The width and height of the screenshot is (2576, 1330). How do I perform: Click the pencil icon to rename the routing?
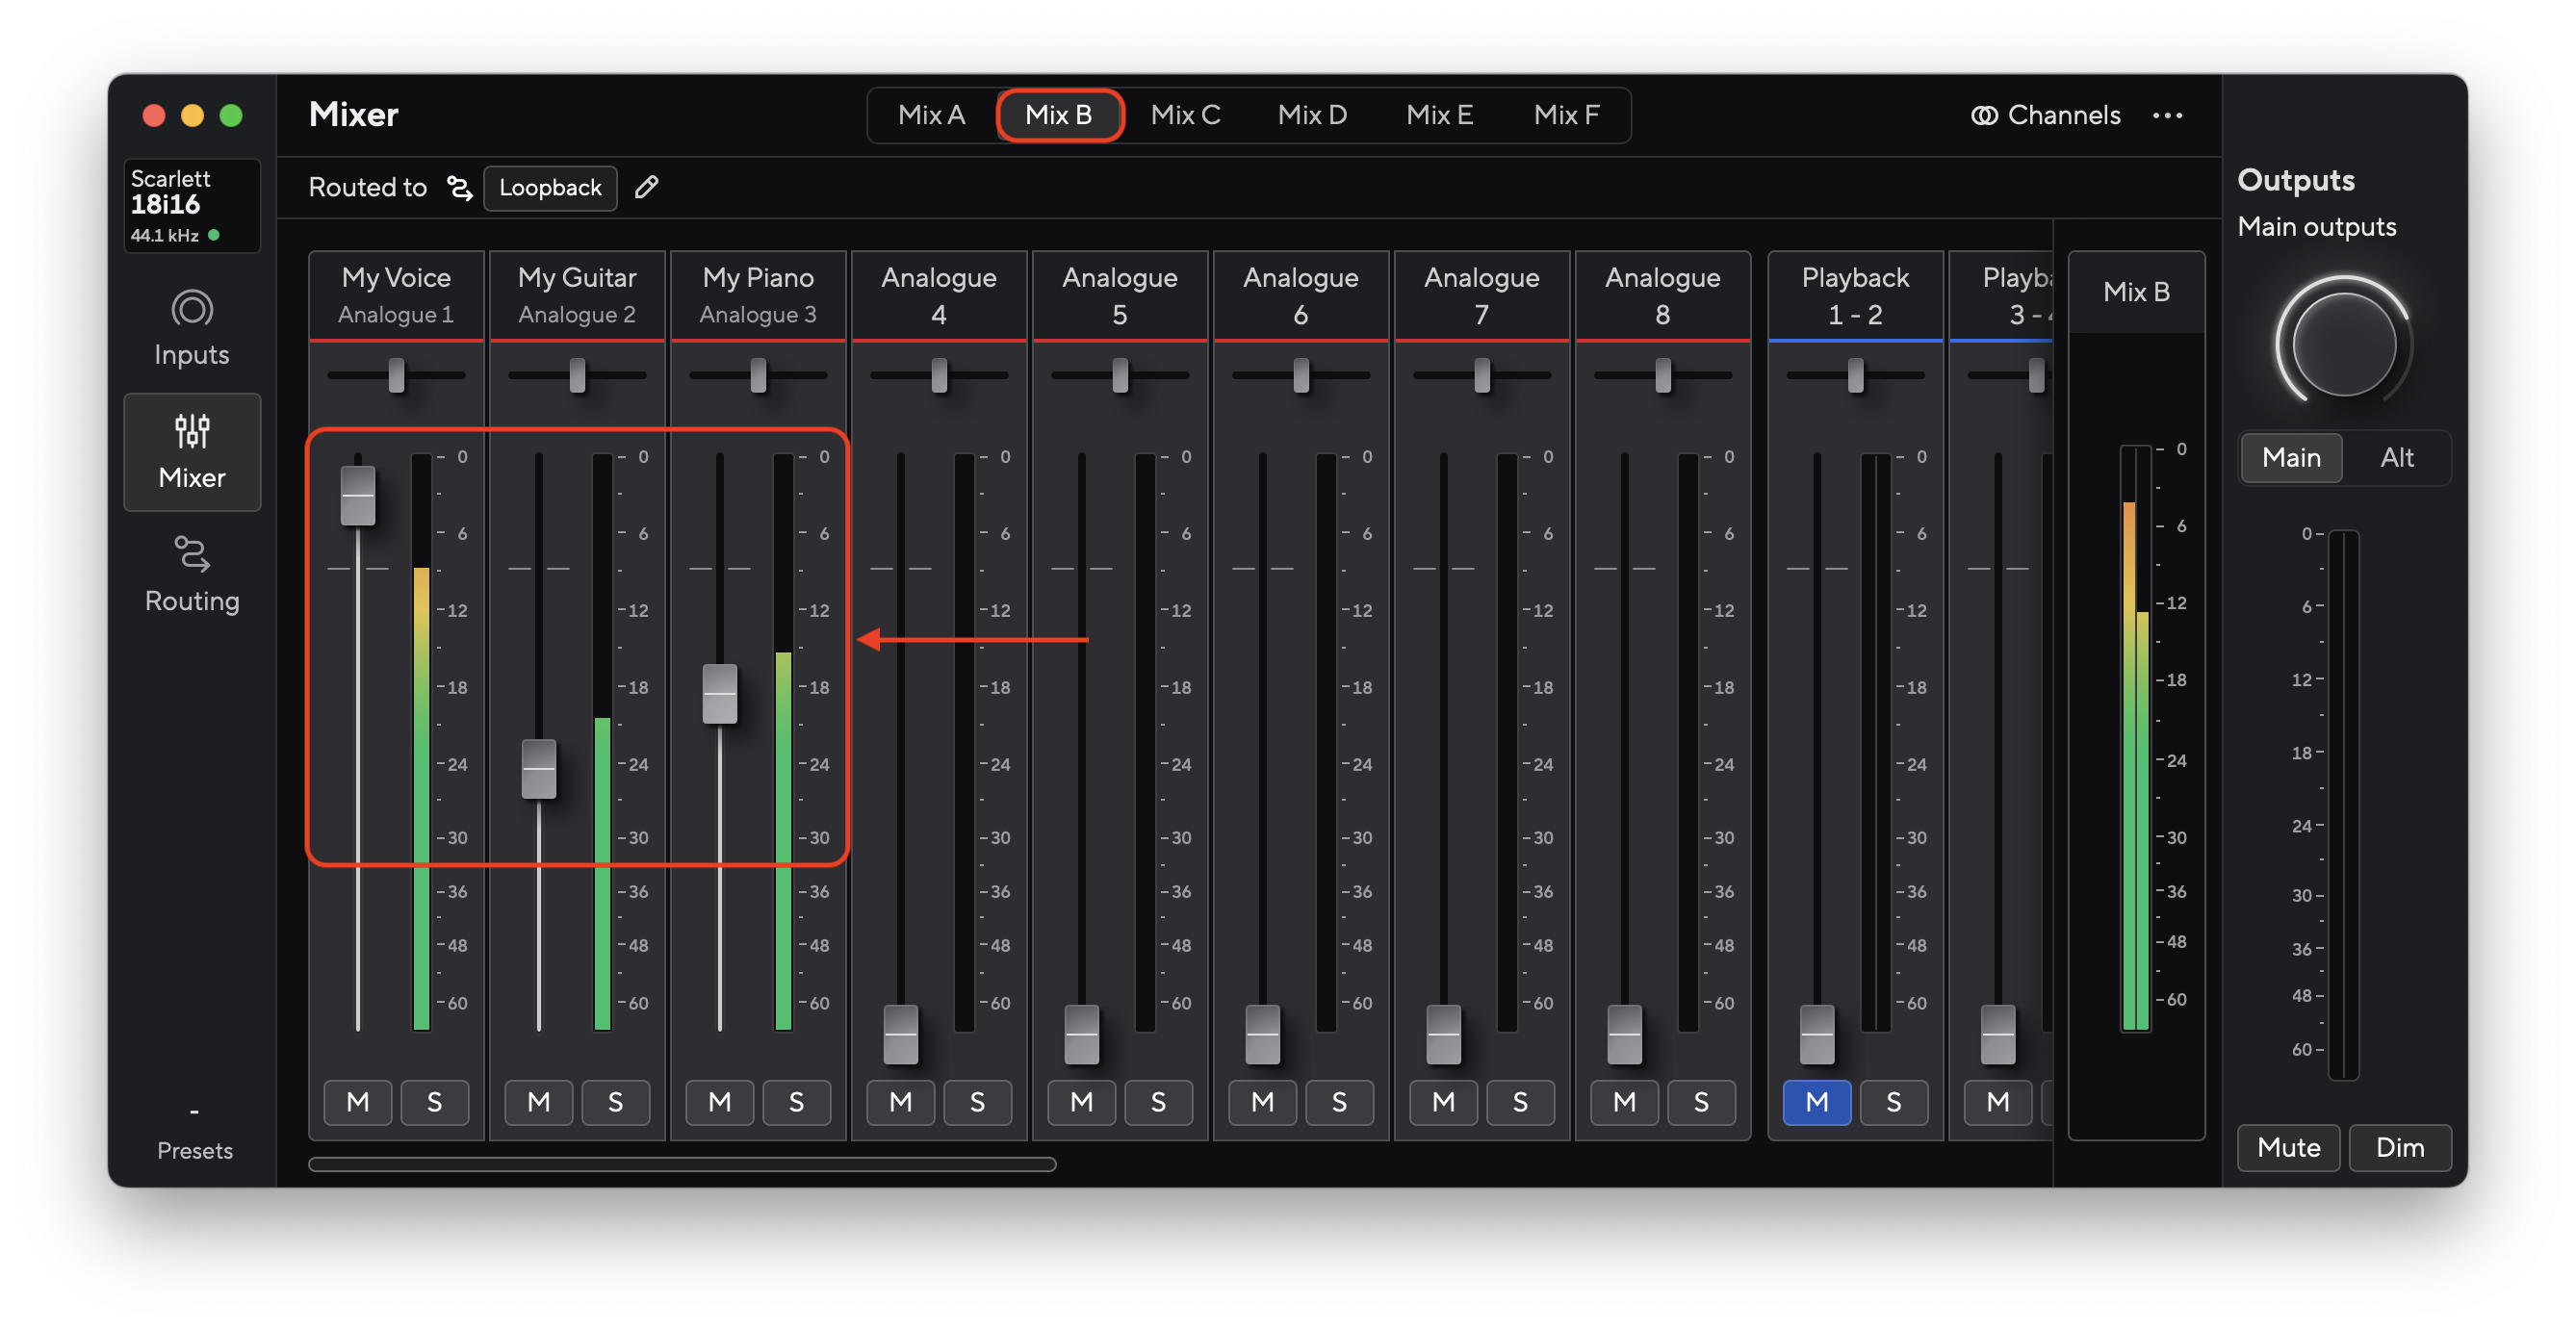tap(646, 187)
